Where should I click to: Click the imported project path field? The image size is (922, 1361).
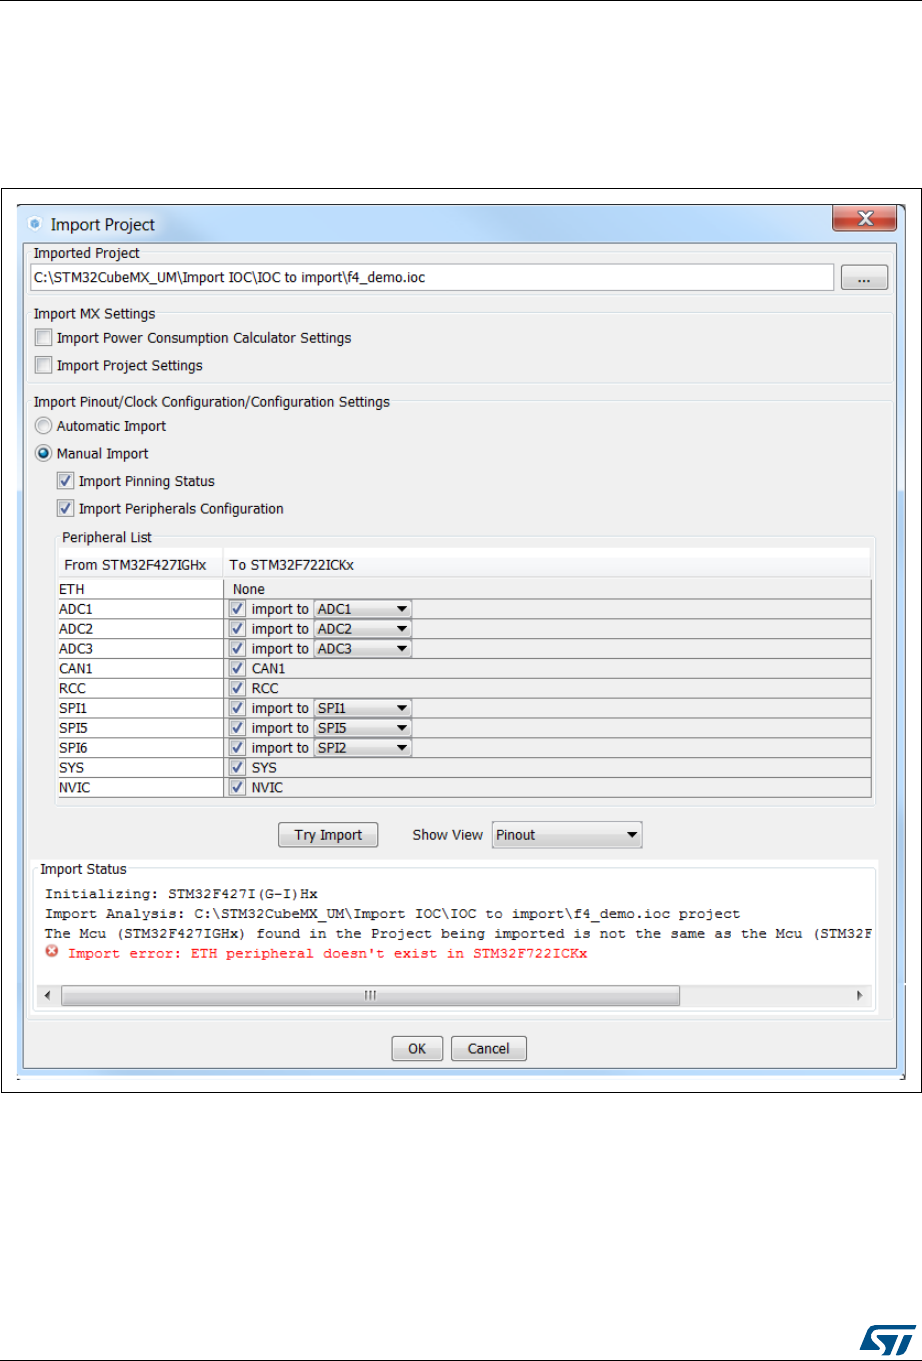pyautogui.click(x=434, y=277)
